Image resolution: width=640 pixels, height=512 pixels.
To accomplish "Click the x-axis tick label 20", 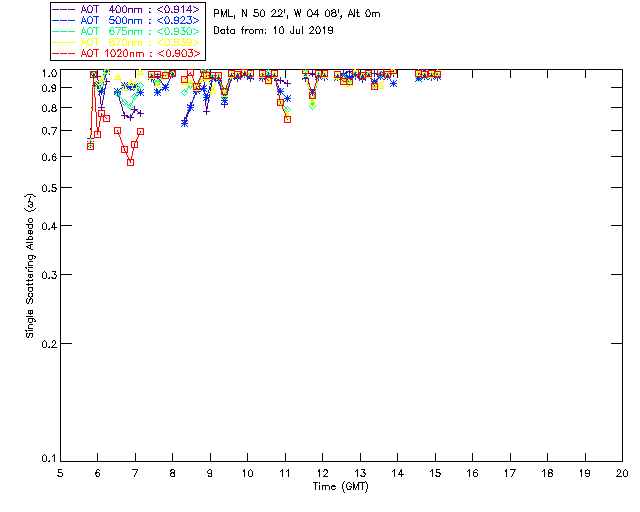I will click(622, 472).
